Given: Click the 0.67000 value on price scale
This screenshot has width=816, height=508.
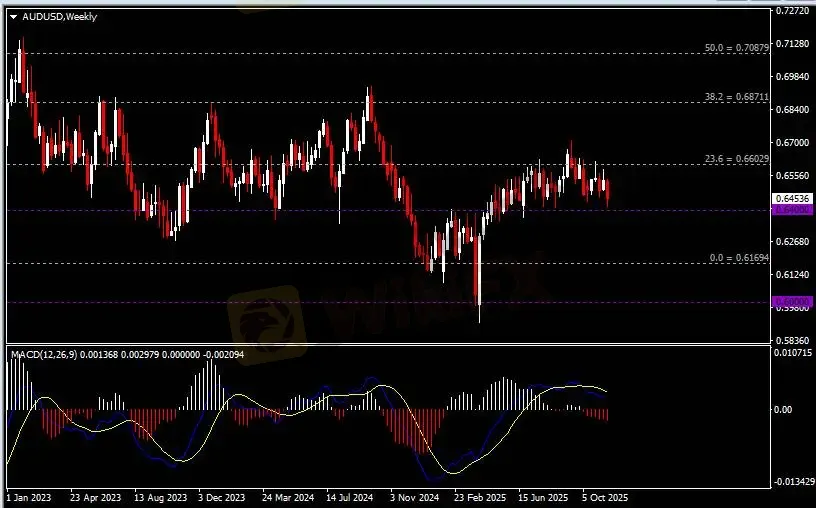Looking at the screenshot, I should point(791,143).
